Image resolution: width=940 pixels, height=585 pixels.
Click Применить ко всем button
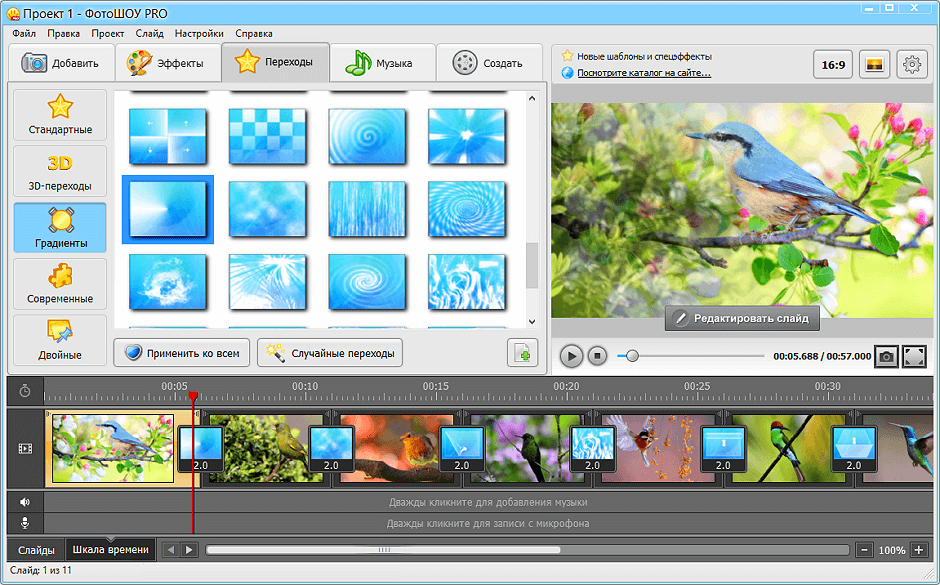[x=181, y=353]
